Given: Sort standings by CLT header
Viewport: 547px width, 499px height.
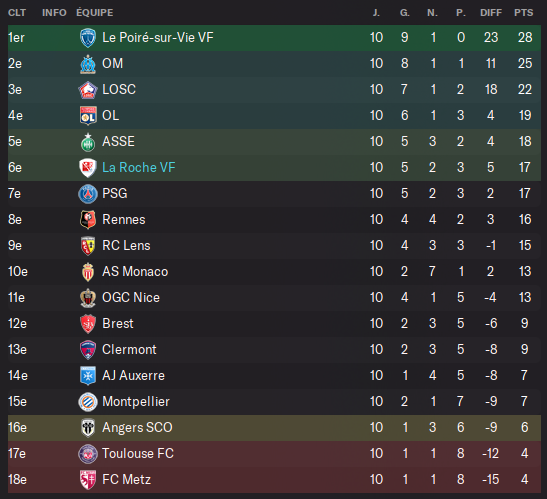Looking at the screenshot, I should [x=17, y=13].
